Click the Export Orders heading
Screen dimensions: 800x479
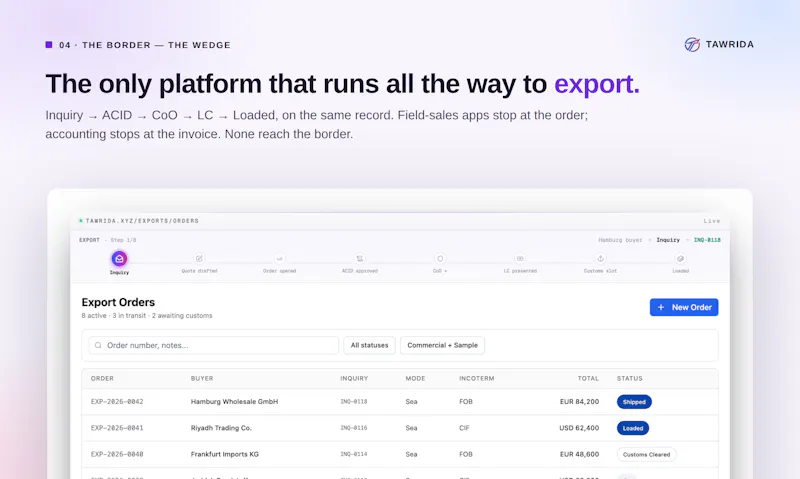coord(118,302)
